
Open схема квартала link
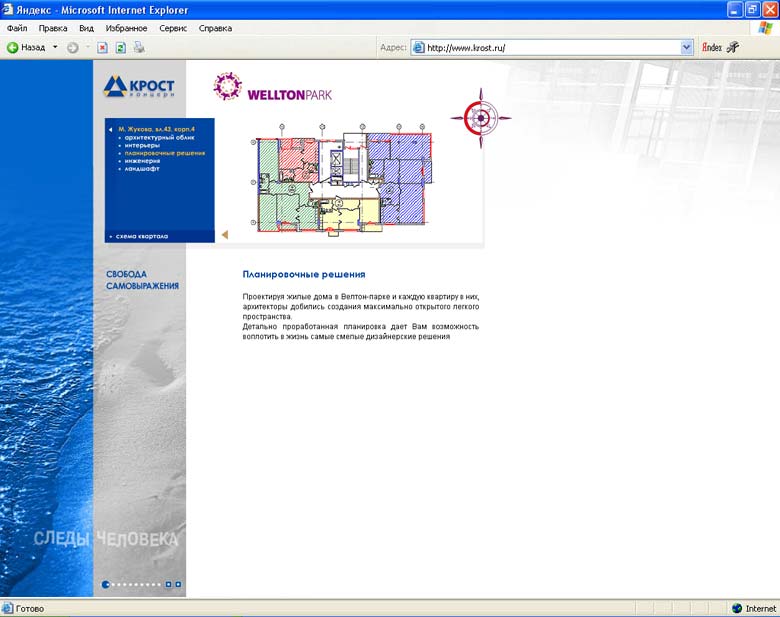click(142, 236)
